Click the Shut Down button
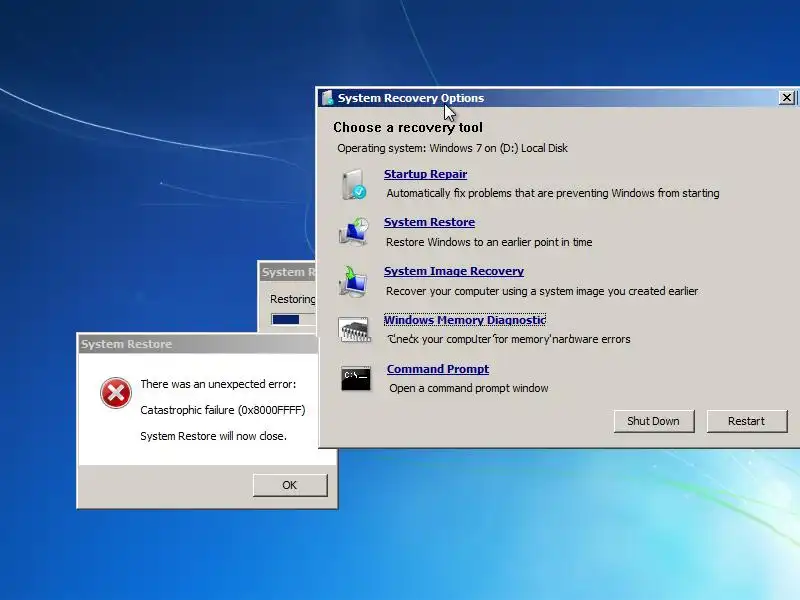The image size is (800, 600). pyautogui.click(x=654, y=421)
